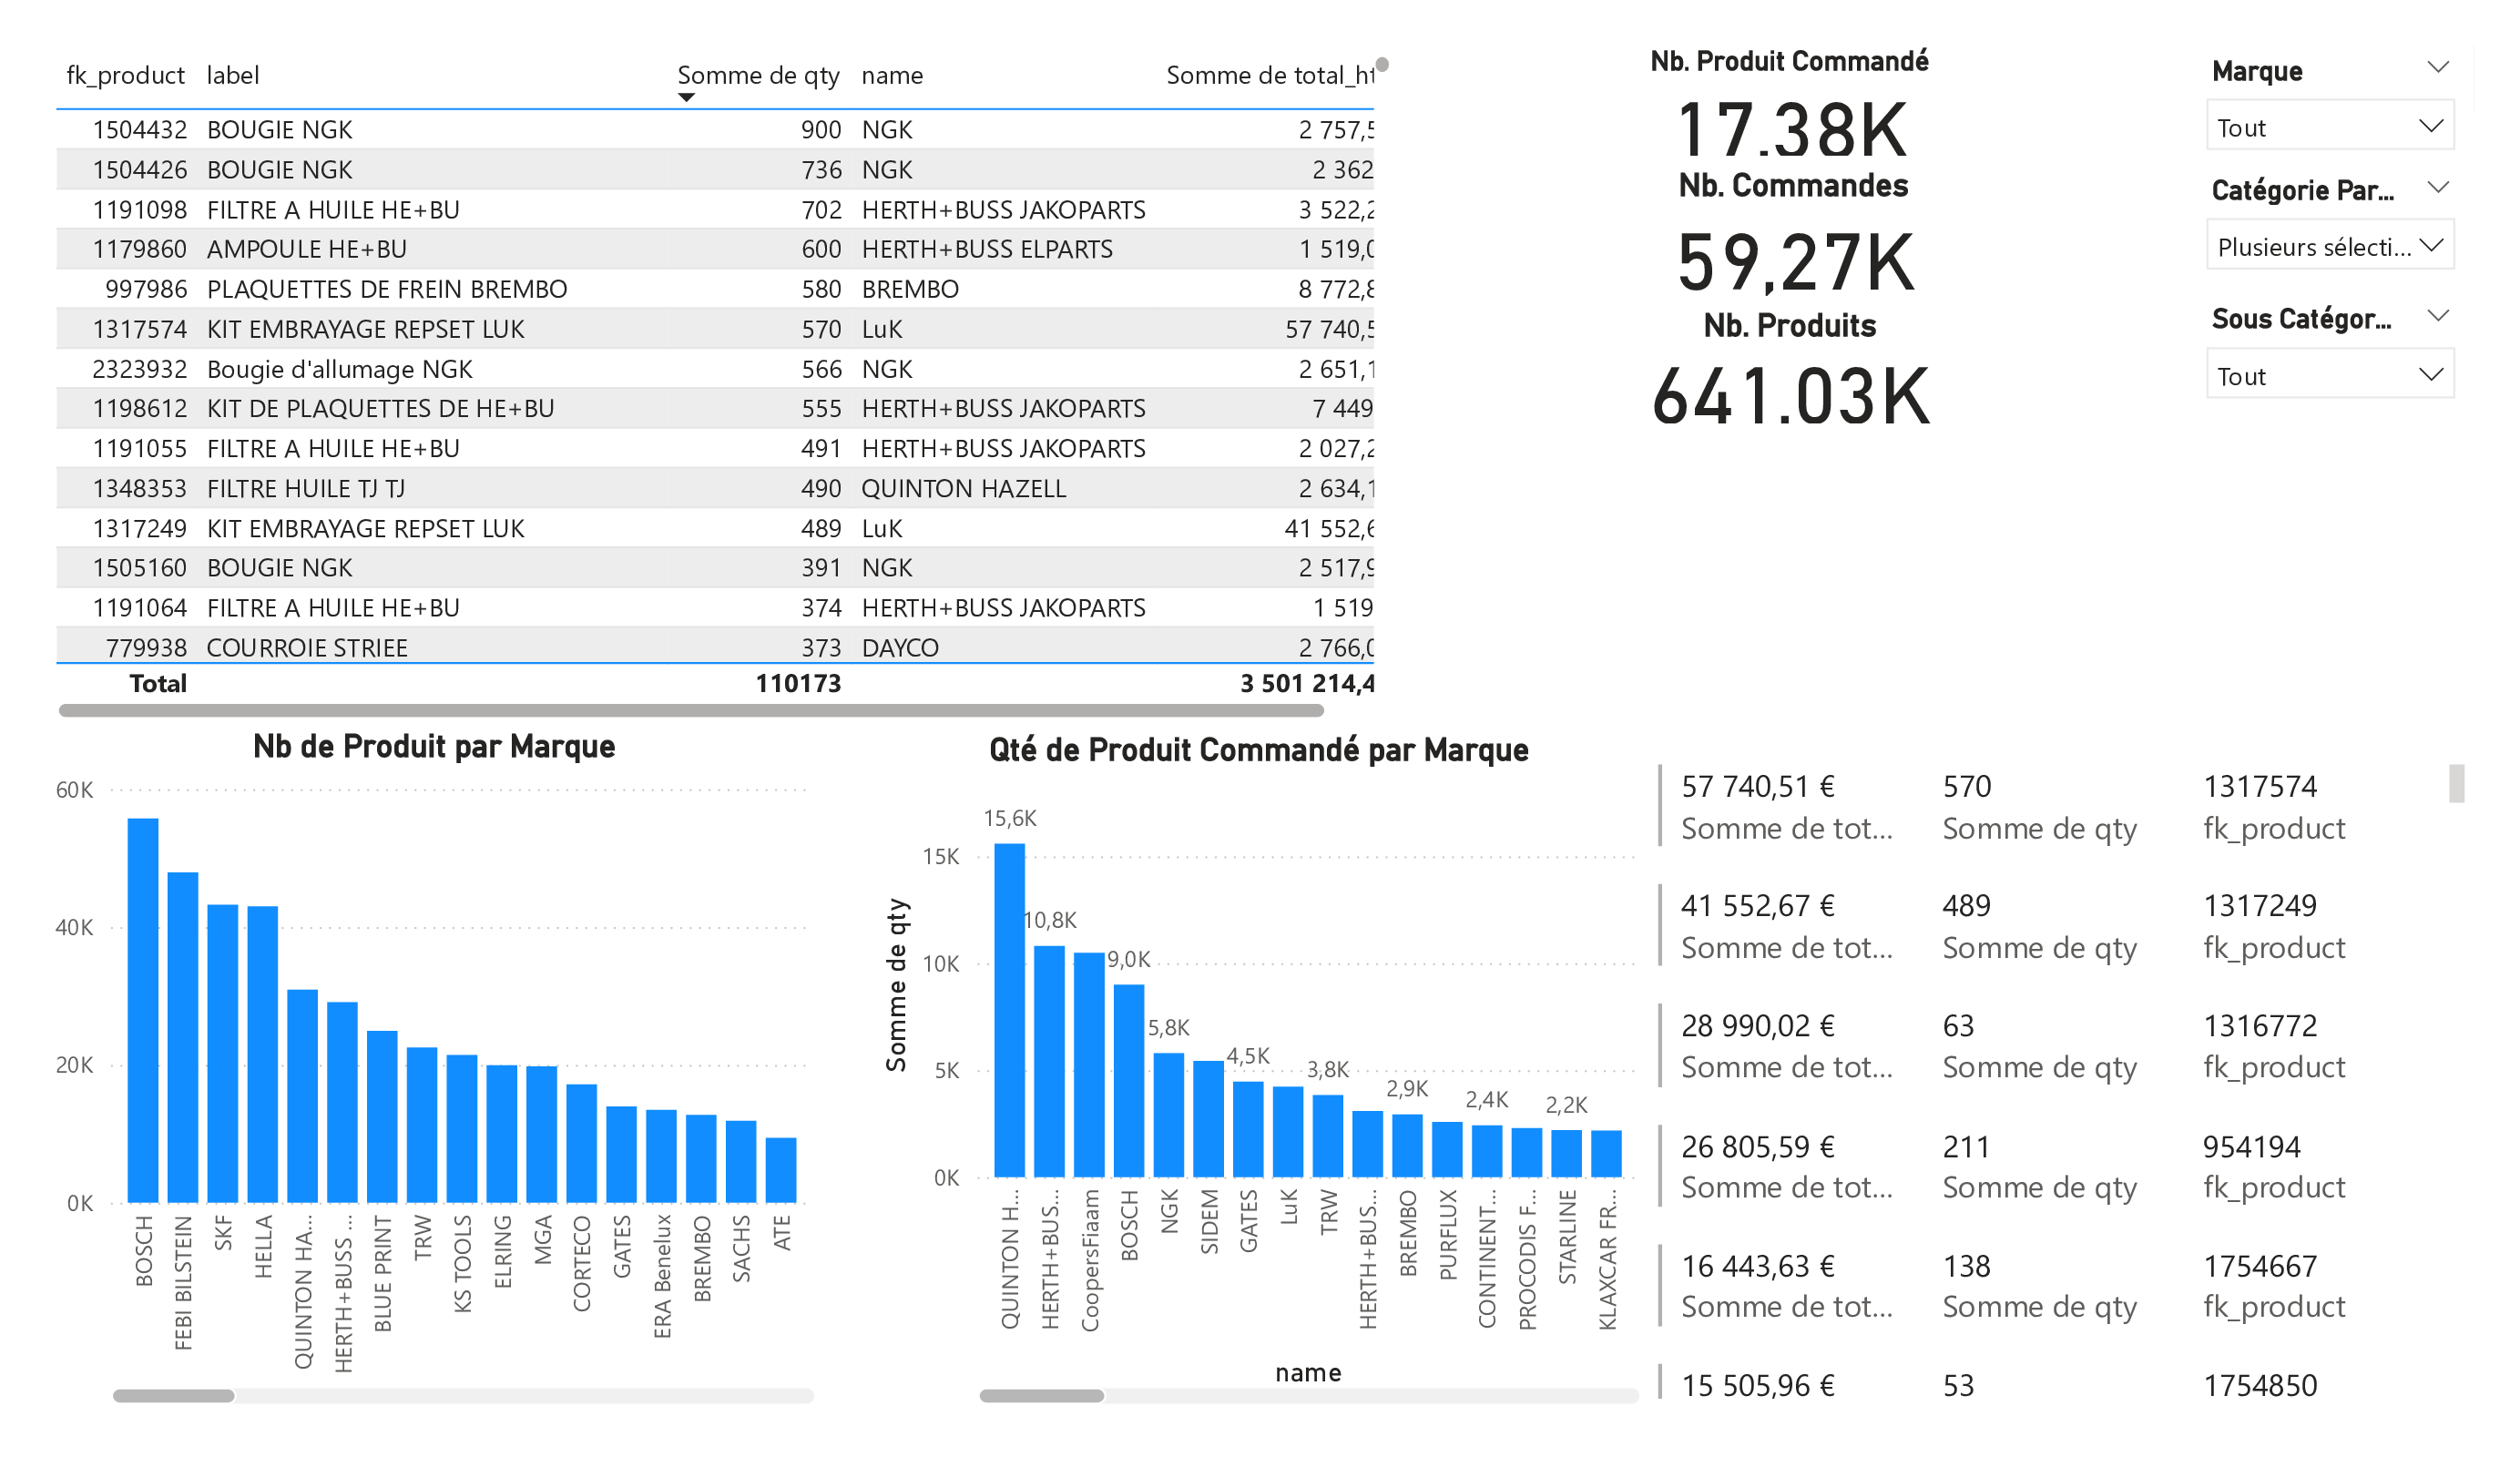
Task: Select the PLAQUETTES DE FREIN BREMBO row
Action: 386,289
